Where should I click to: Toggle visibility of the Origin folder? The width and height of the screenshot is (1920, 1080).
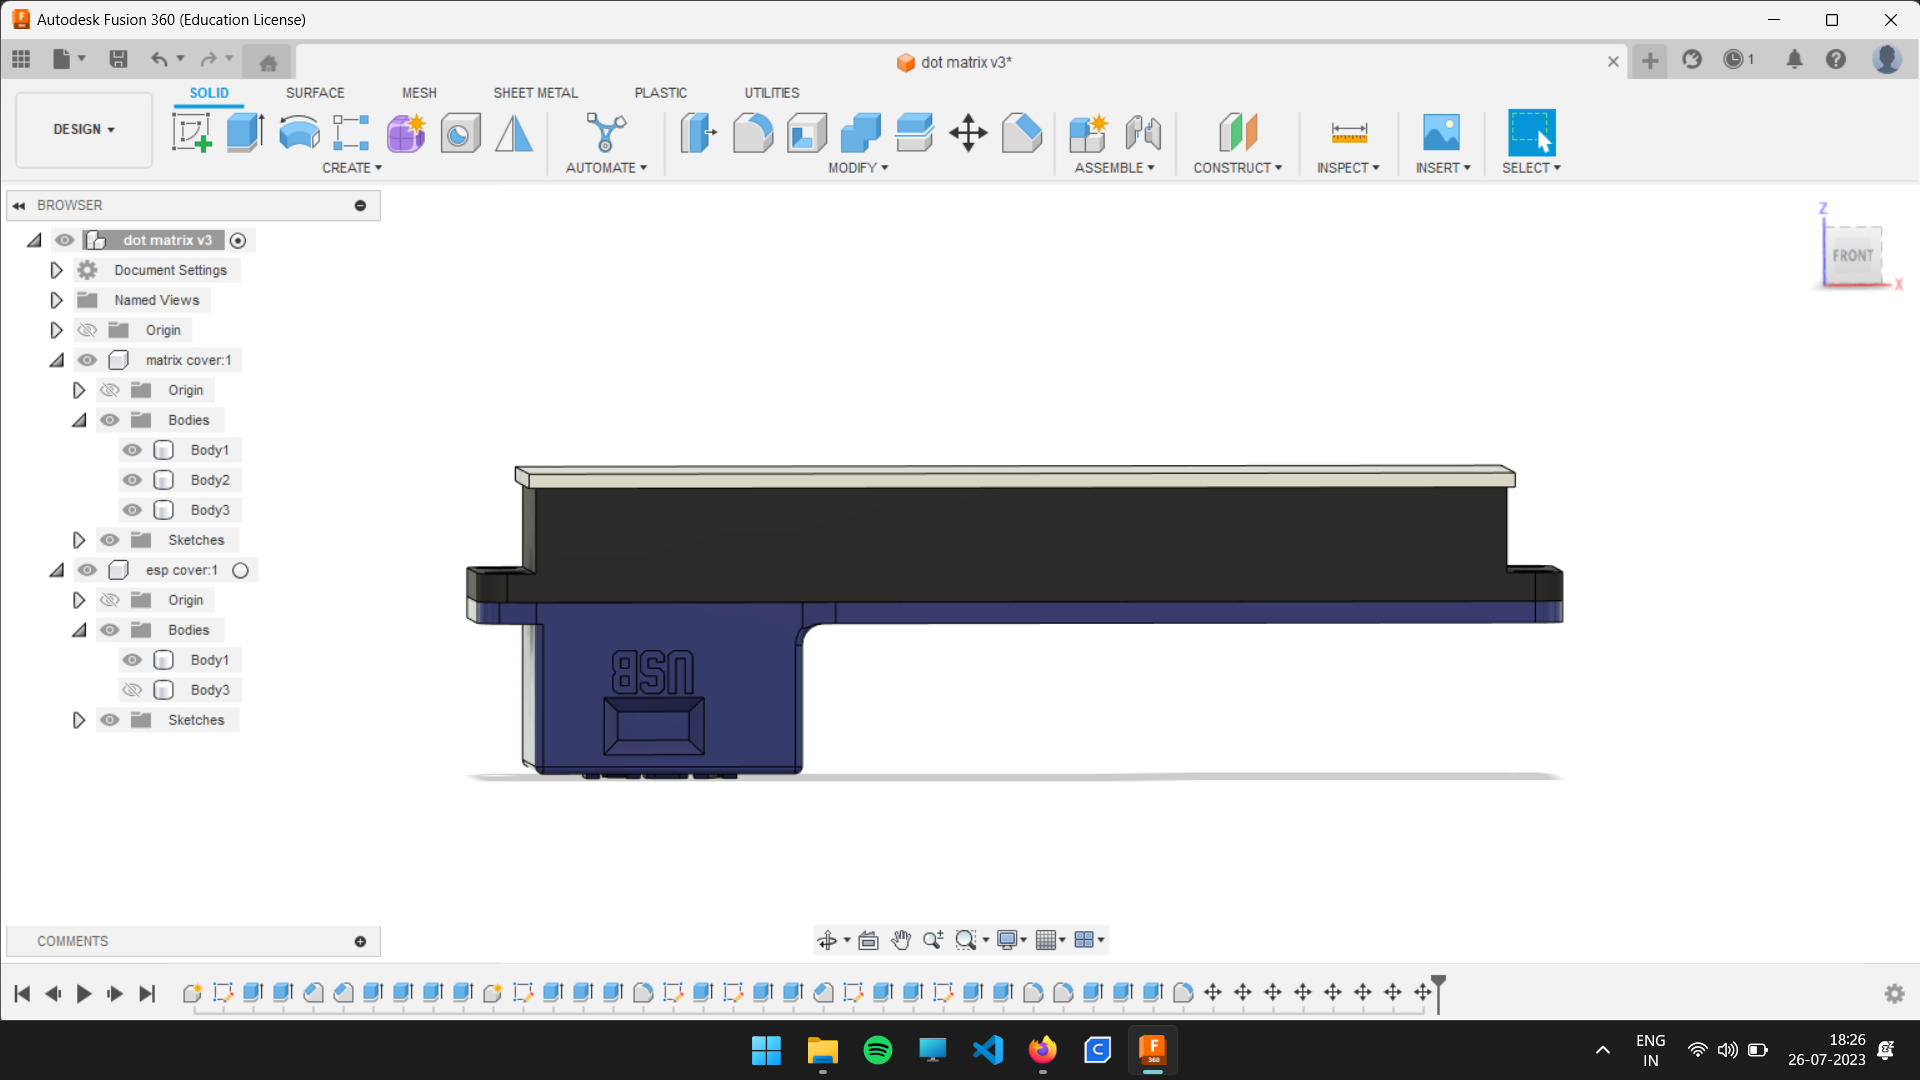click(x=87, y=330)
